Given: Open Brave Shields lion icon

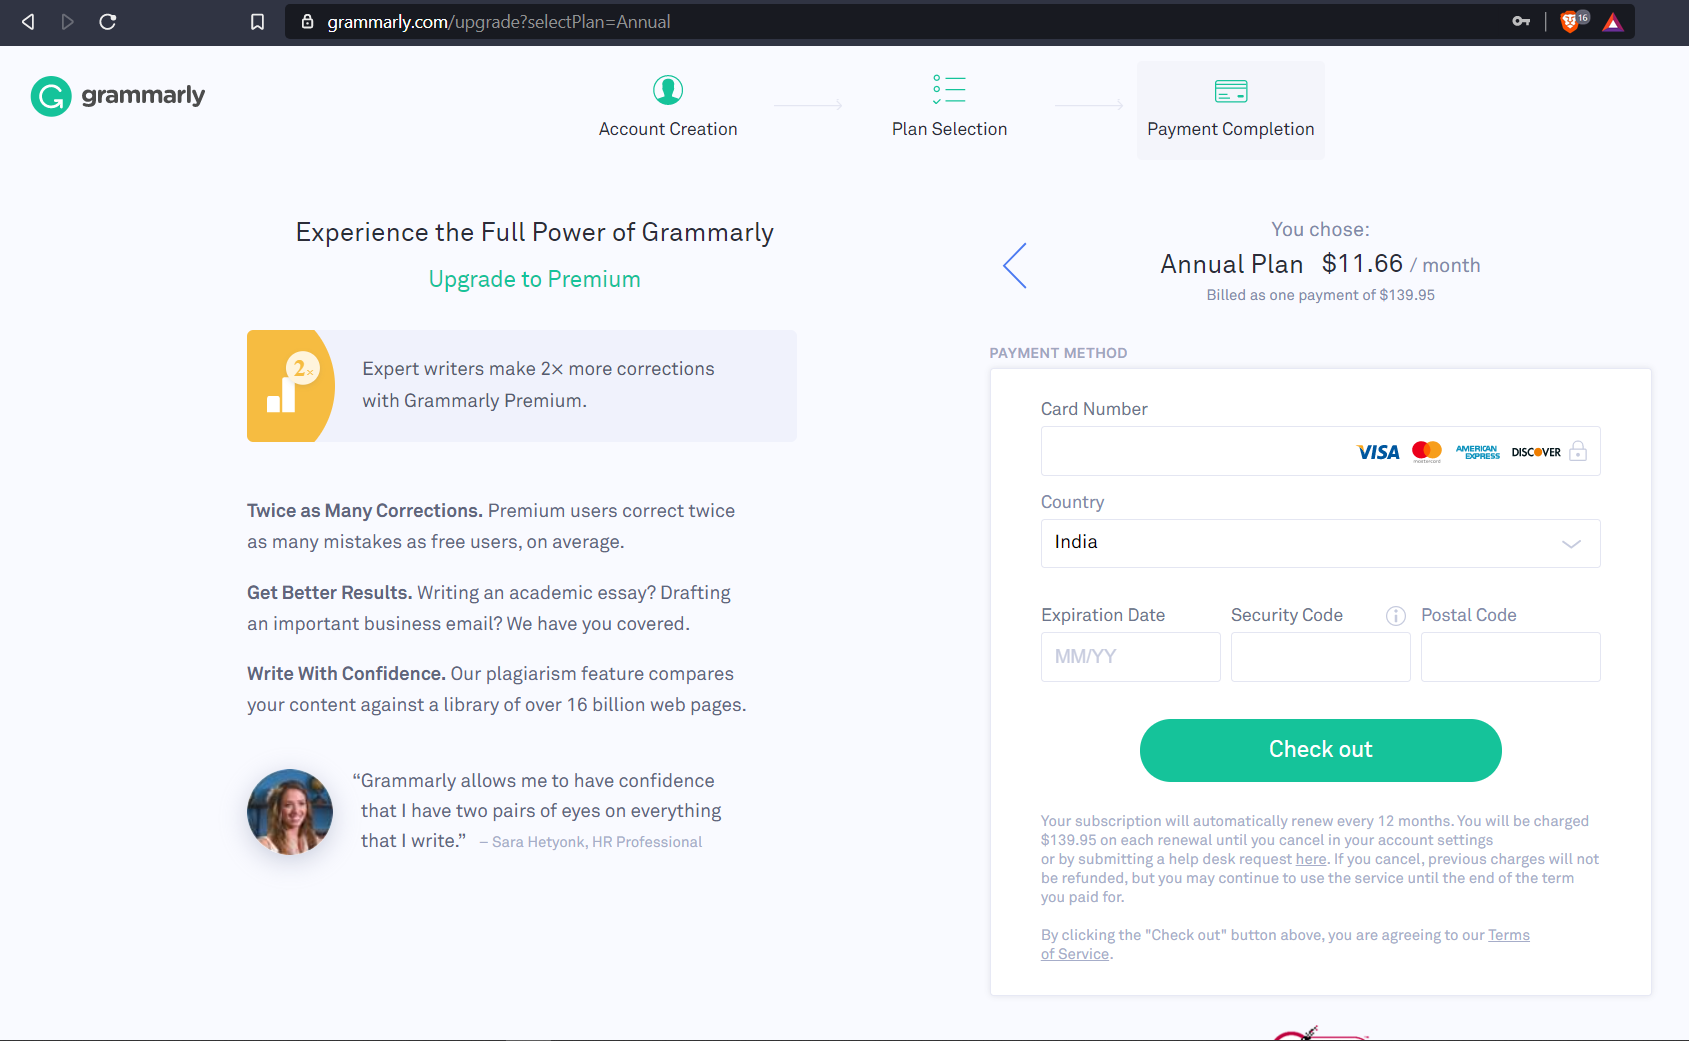Looking at the screenshot, I should (x=1572, y=21).
